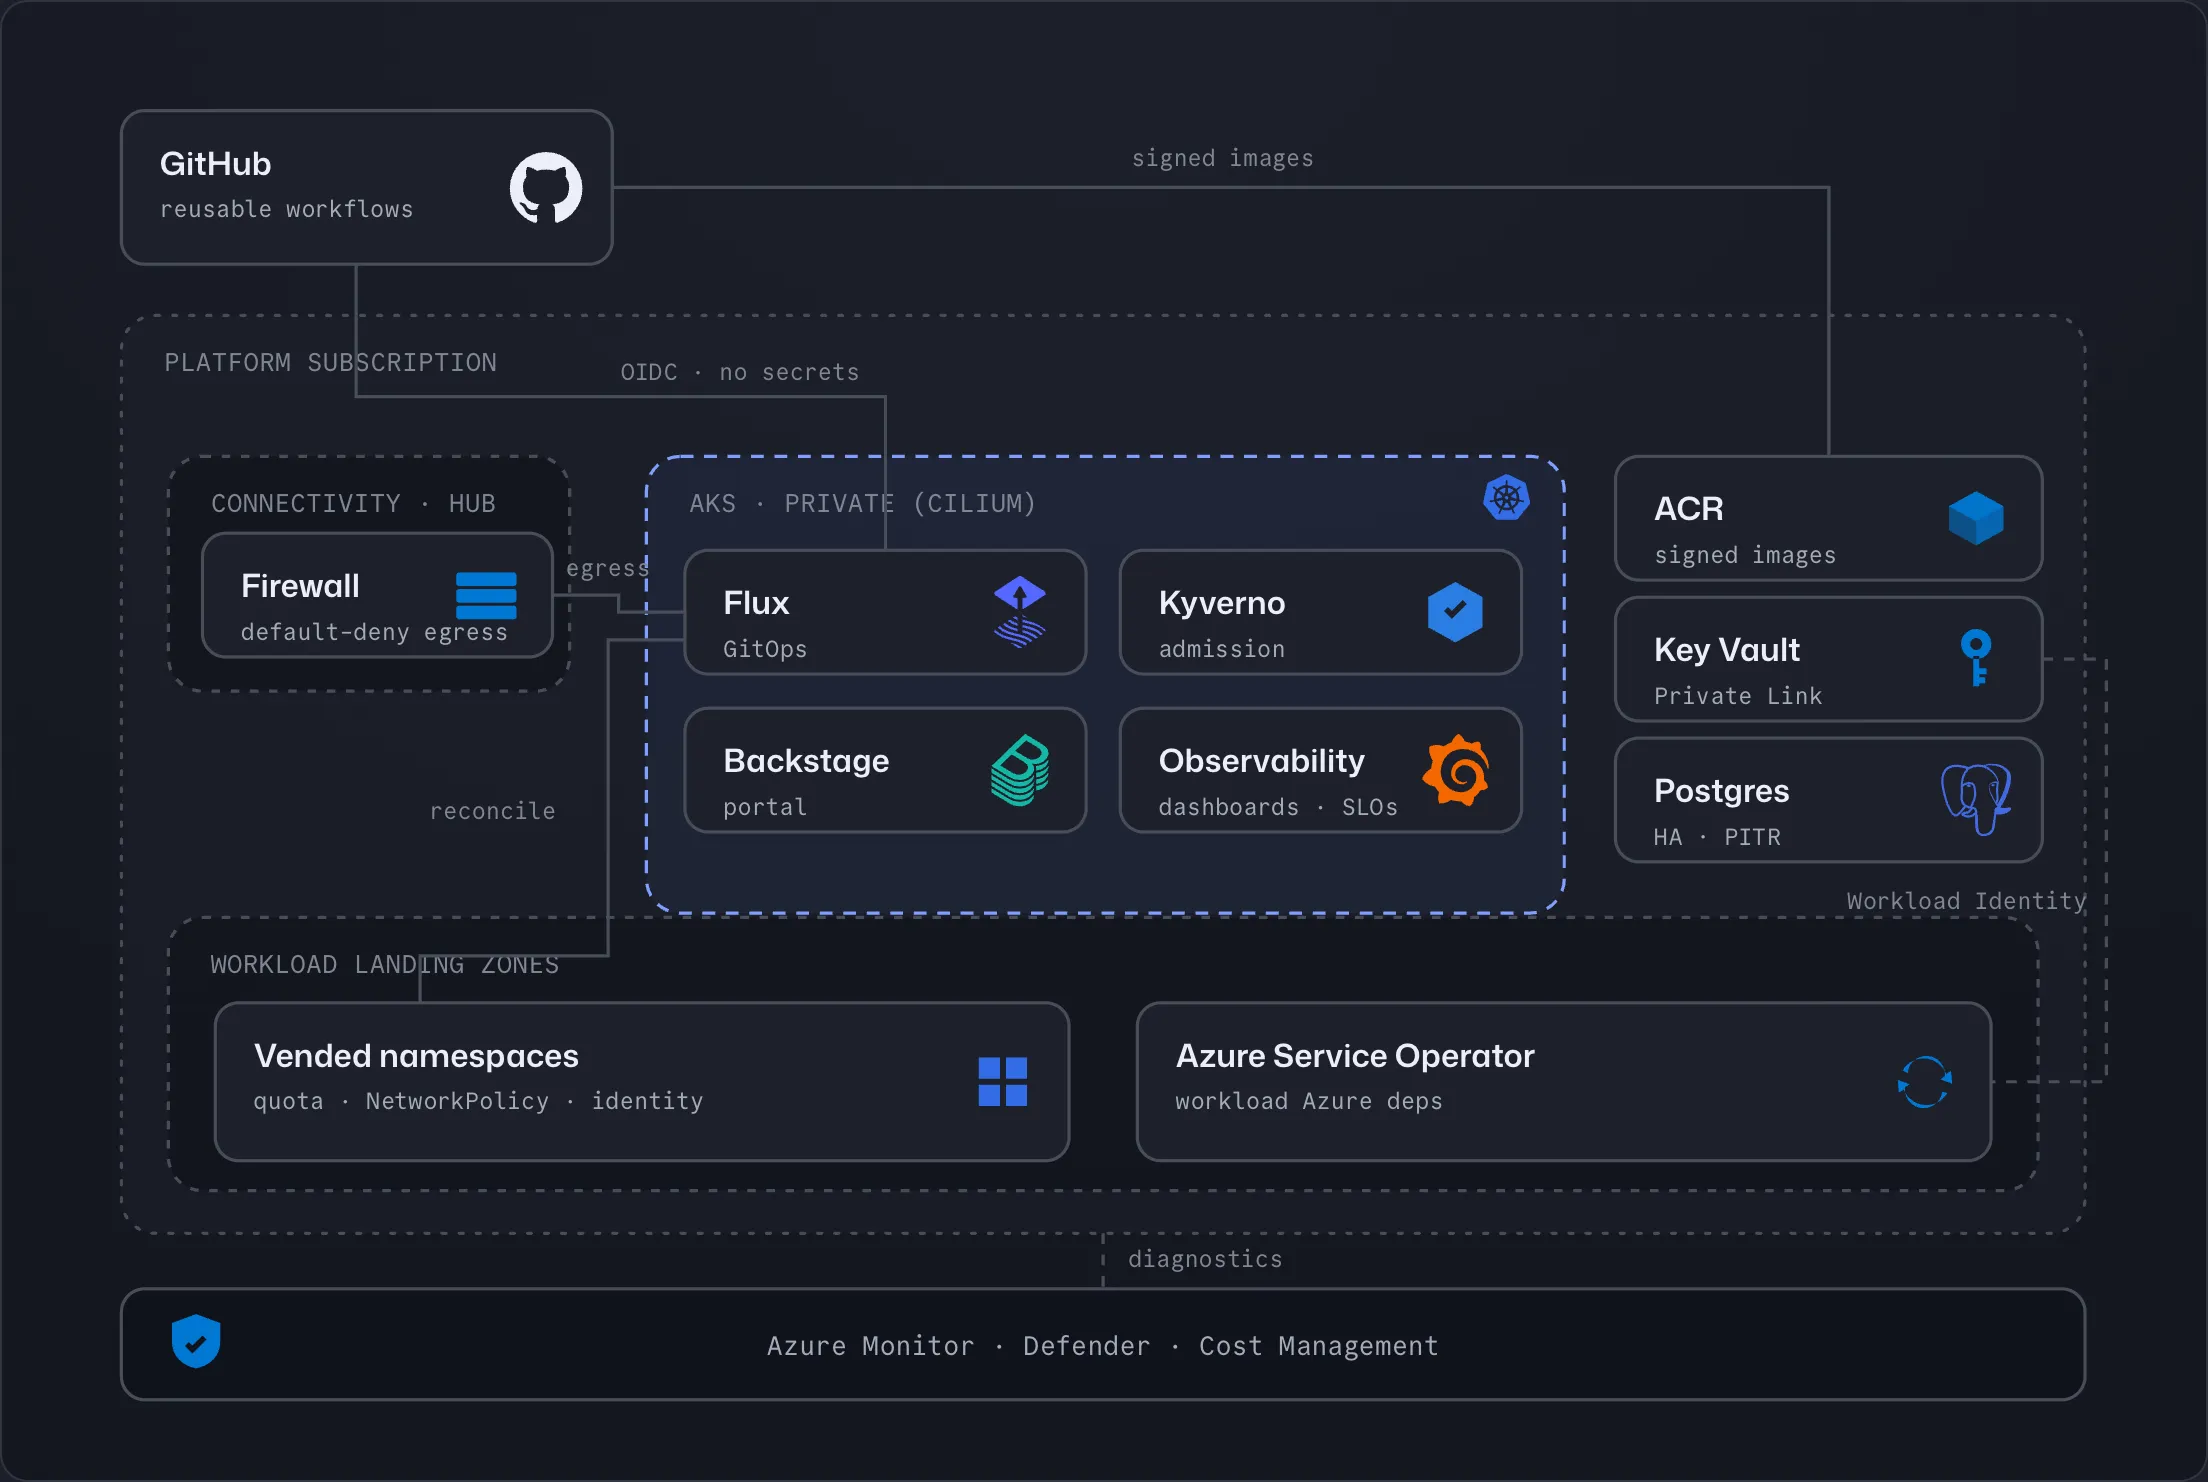Click the Key Vault key icon
This screenshot has height=1482, width=2208.
tap(1976, 658)
